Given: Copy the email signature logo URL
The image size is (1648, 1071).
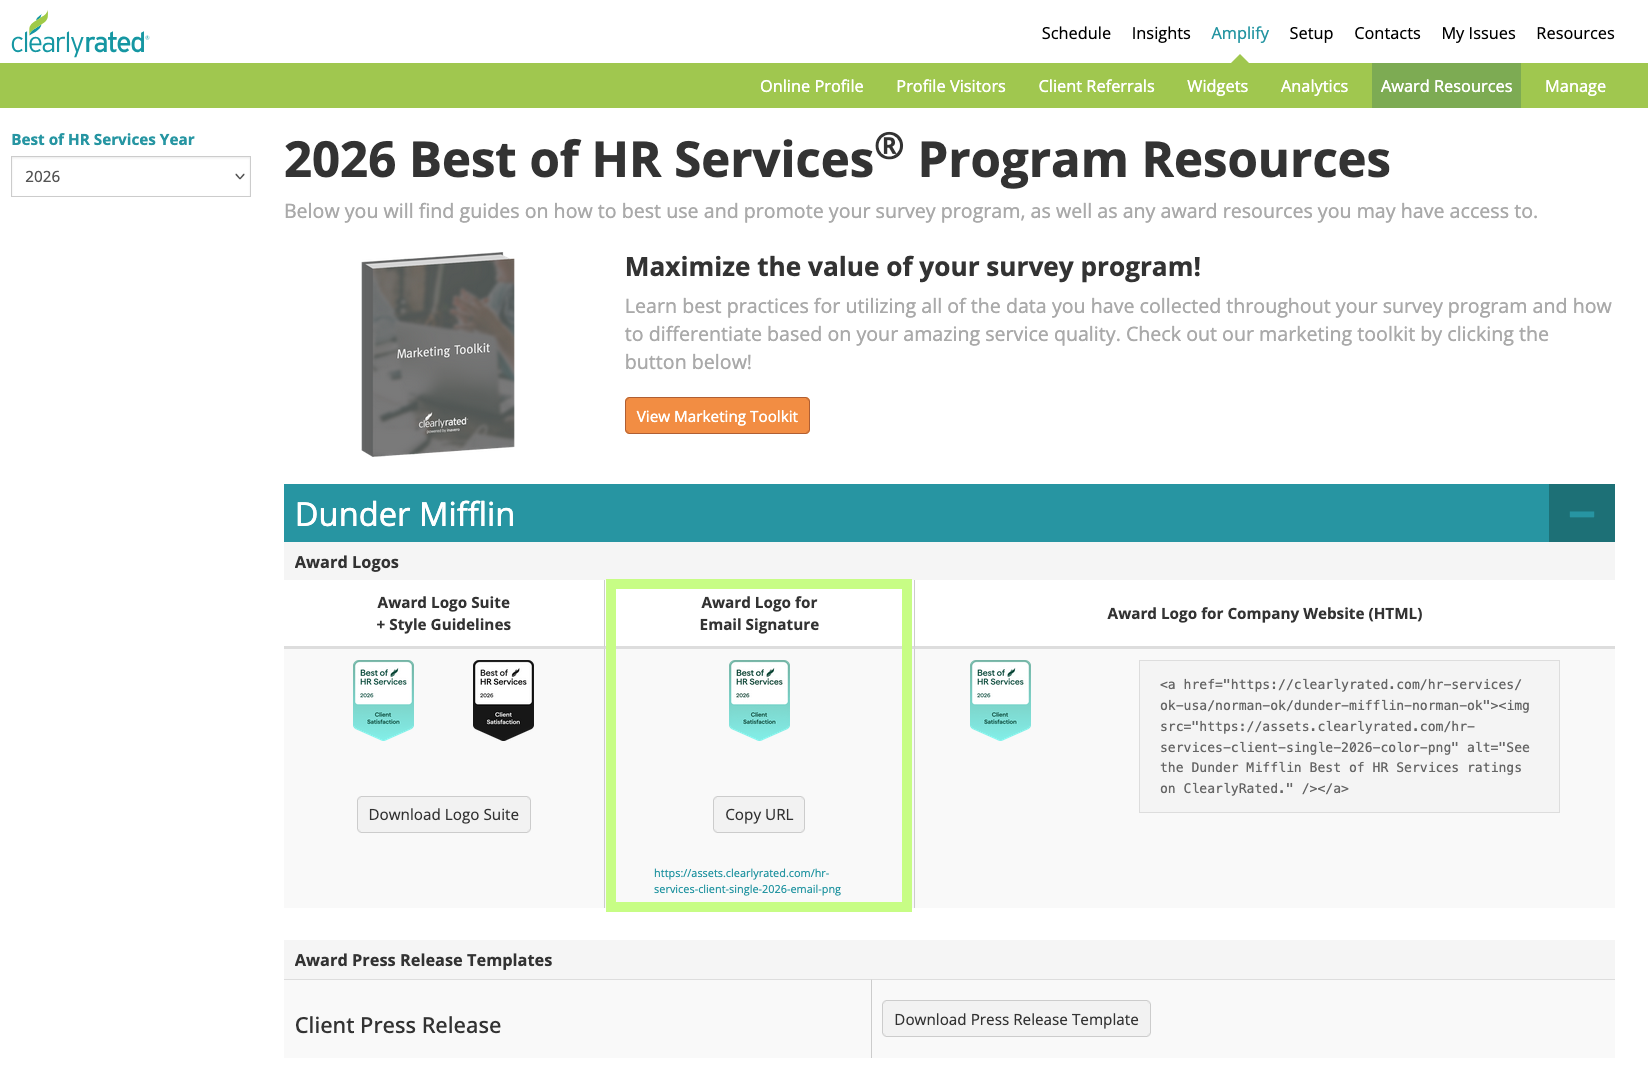Looking at the screenshot, I should (758, 815).
